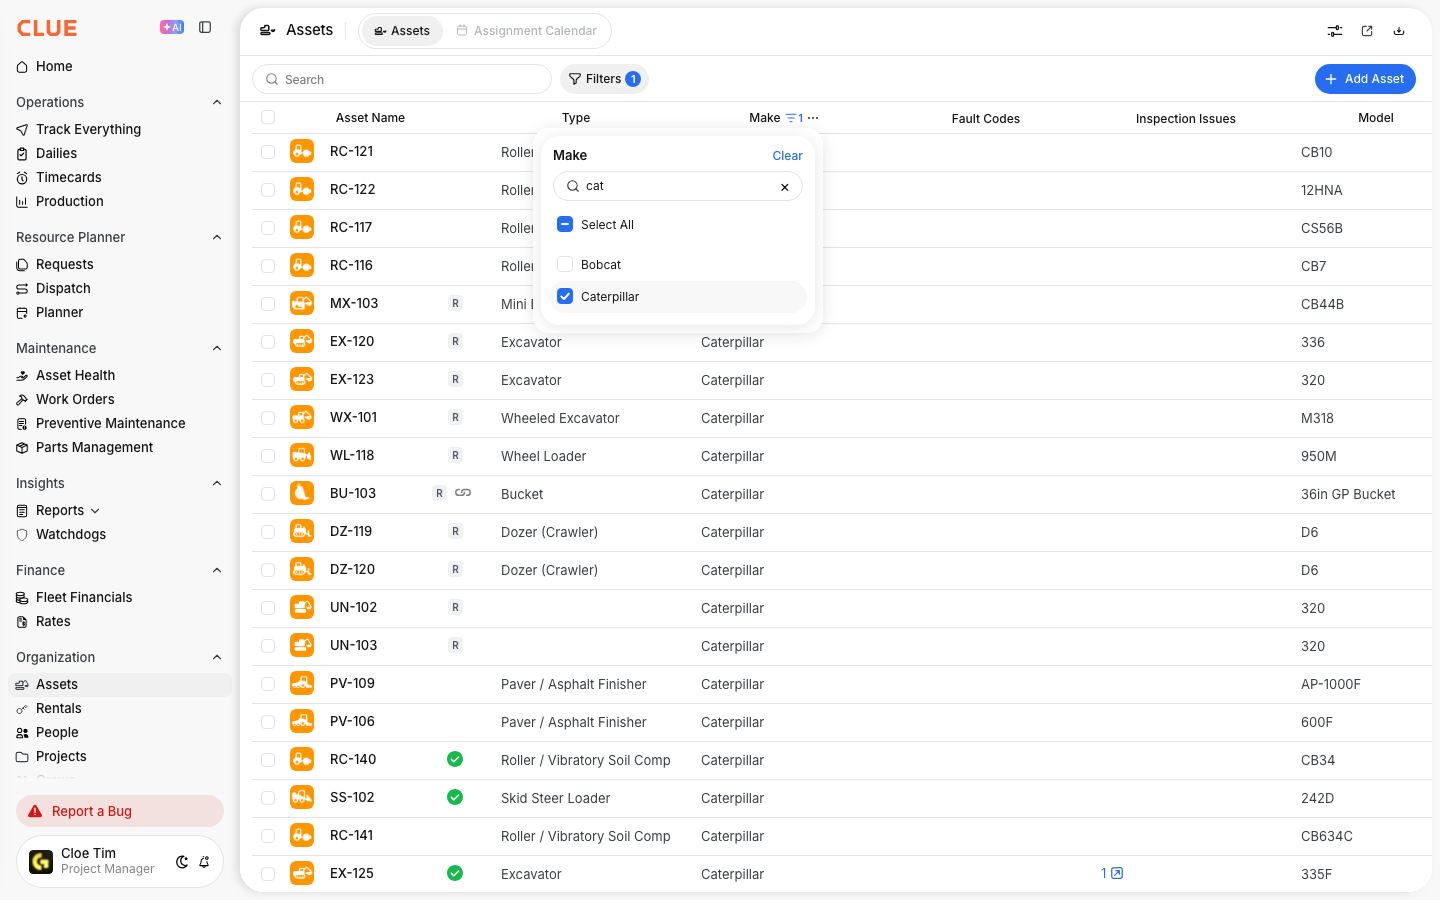
Task: Click the Make filter search box
Action: [x=678, y=186]
